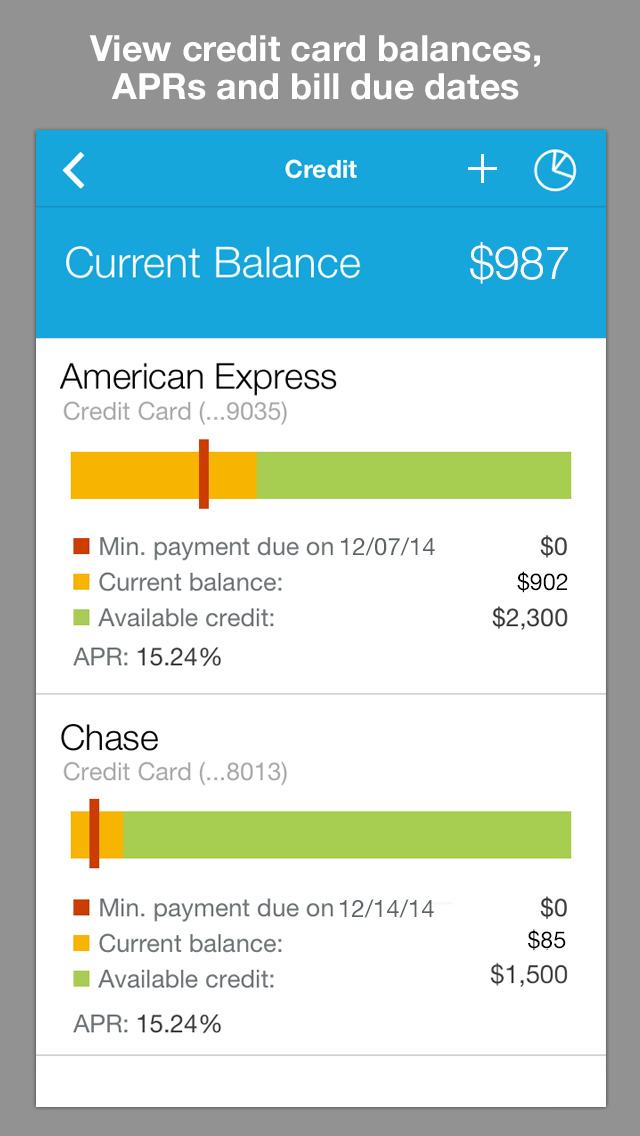This screenshot has width=640, height=1136.
Task: Open the pie chart view icon
Action: [555, 170]
